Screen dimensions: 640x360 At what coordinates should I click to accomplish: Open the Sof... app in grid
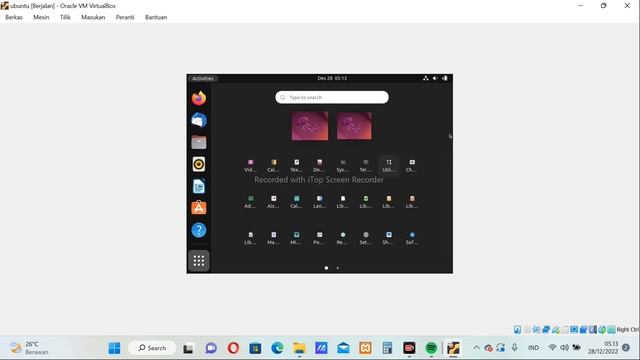(x=412, y=238)
